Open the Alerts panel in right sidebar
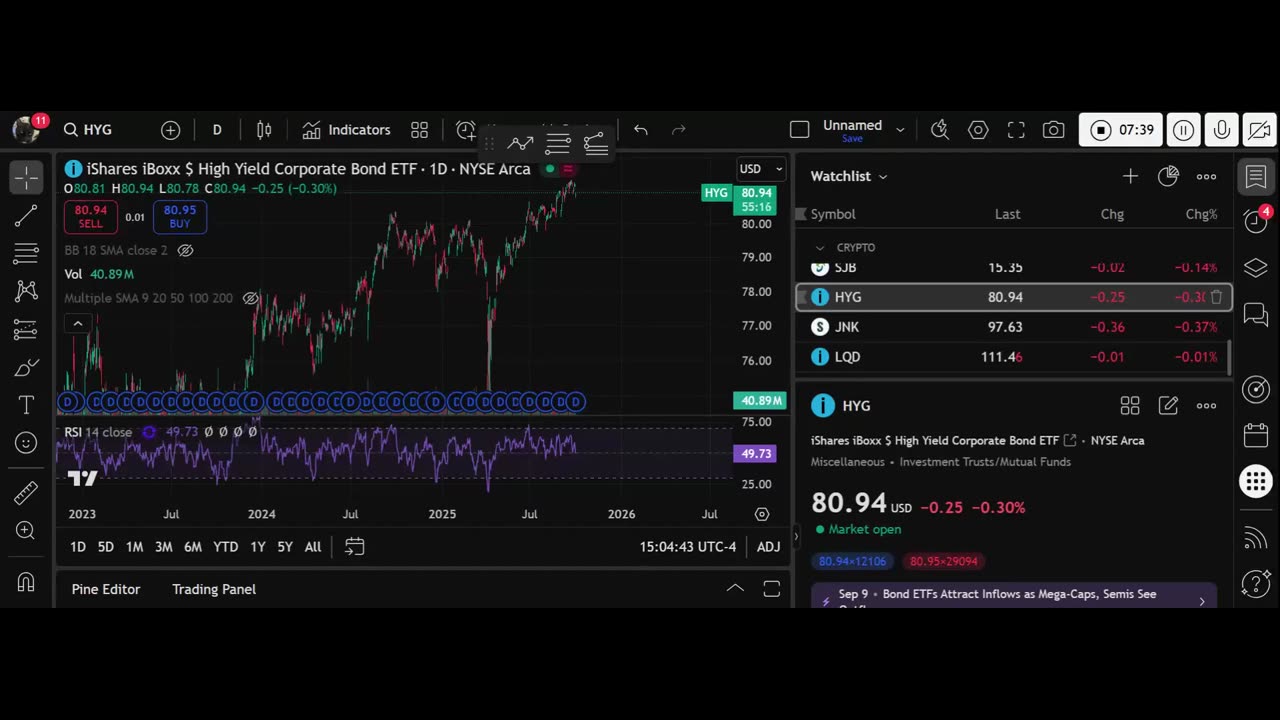1280x720 pixels. (x=1256, y=221)
